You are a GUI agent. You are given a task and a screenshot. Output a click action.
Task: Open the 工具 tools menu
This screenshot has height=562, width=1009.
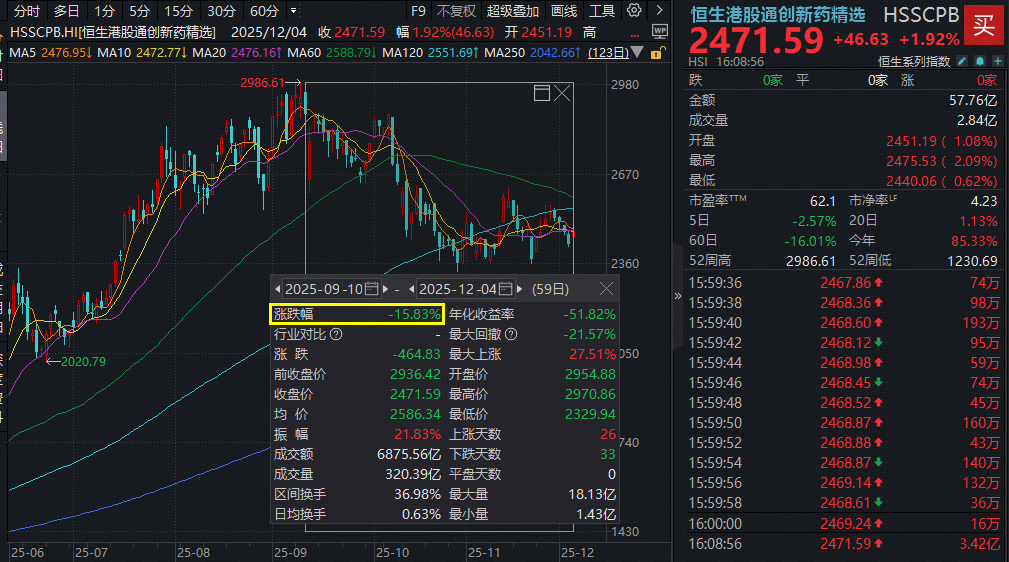click(x=602, y=11)
